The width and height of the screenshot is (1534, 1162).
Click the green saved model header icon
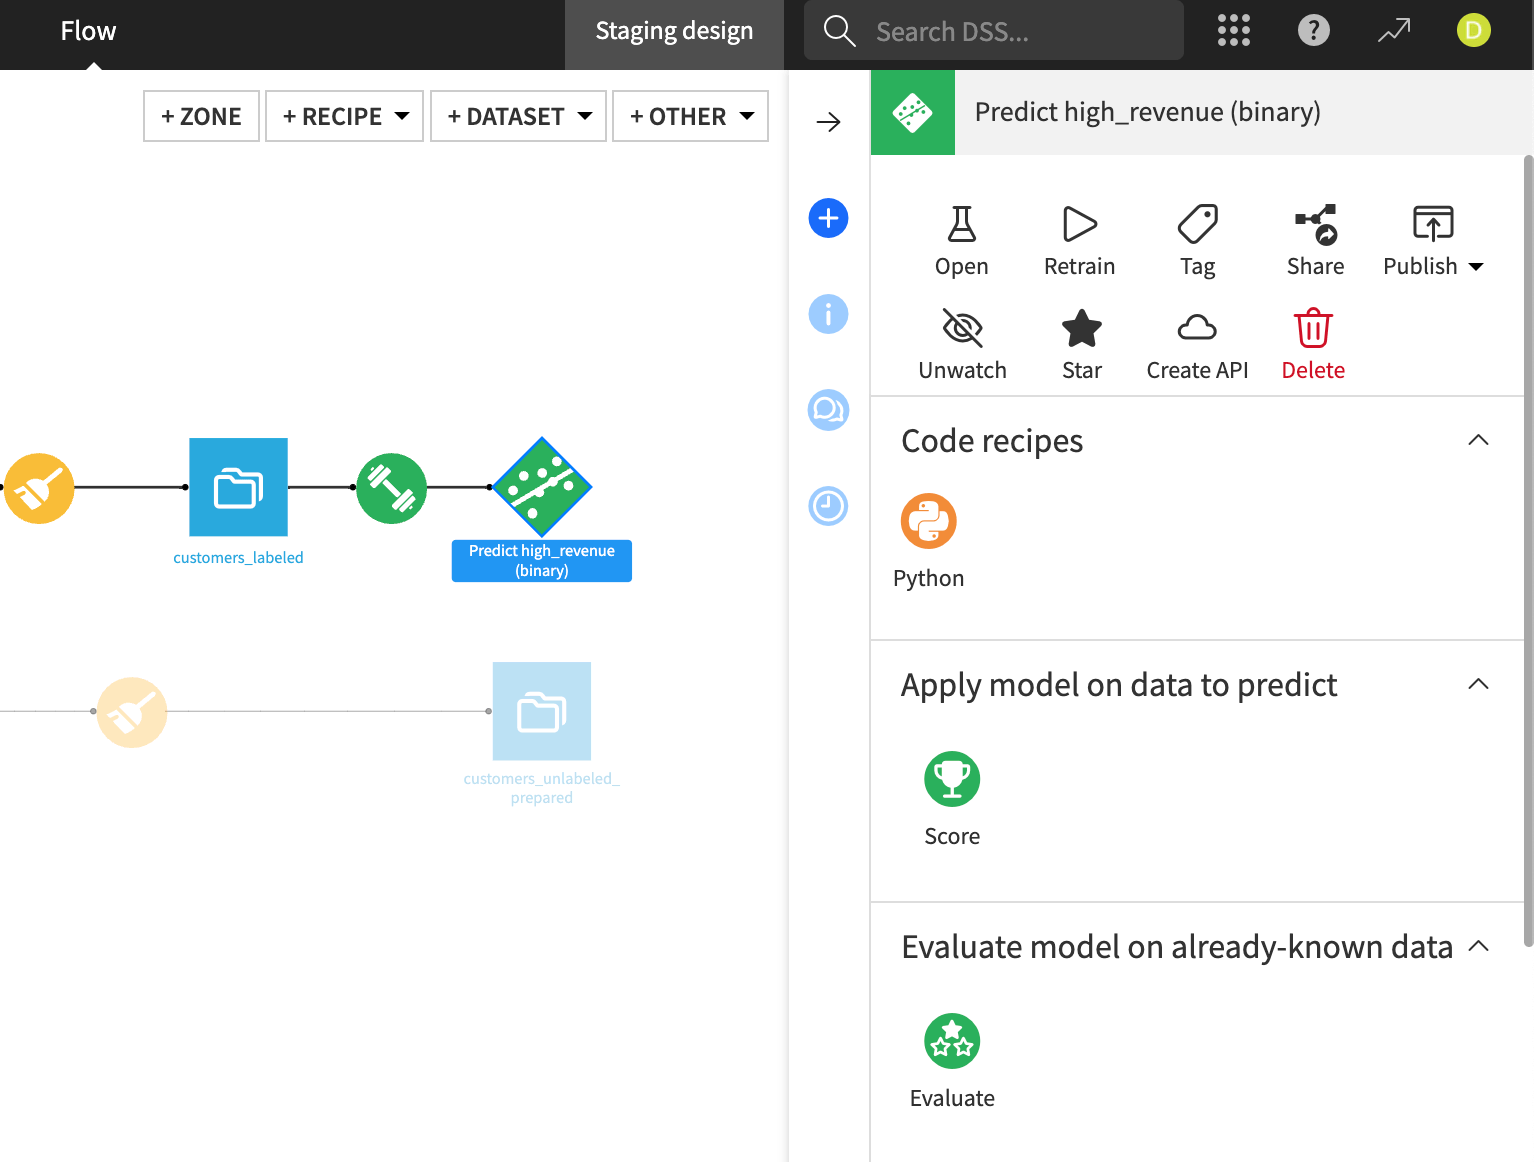pyautogui.click(x=913, y=112)
